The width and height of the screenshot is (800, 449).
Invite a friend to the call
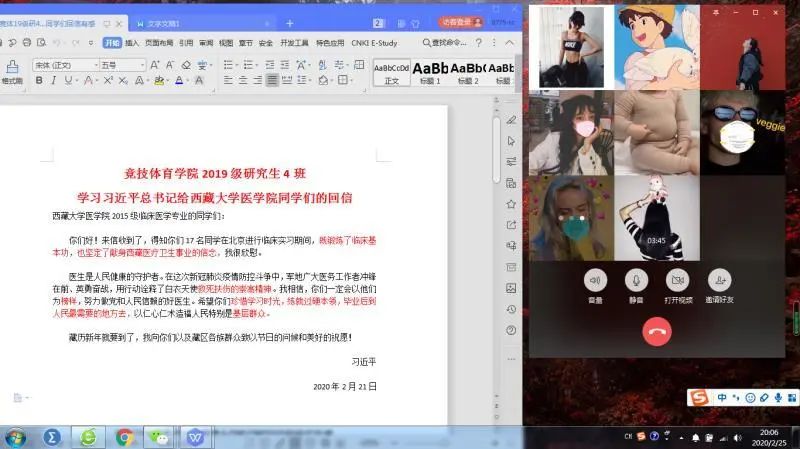coord(718,280)
